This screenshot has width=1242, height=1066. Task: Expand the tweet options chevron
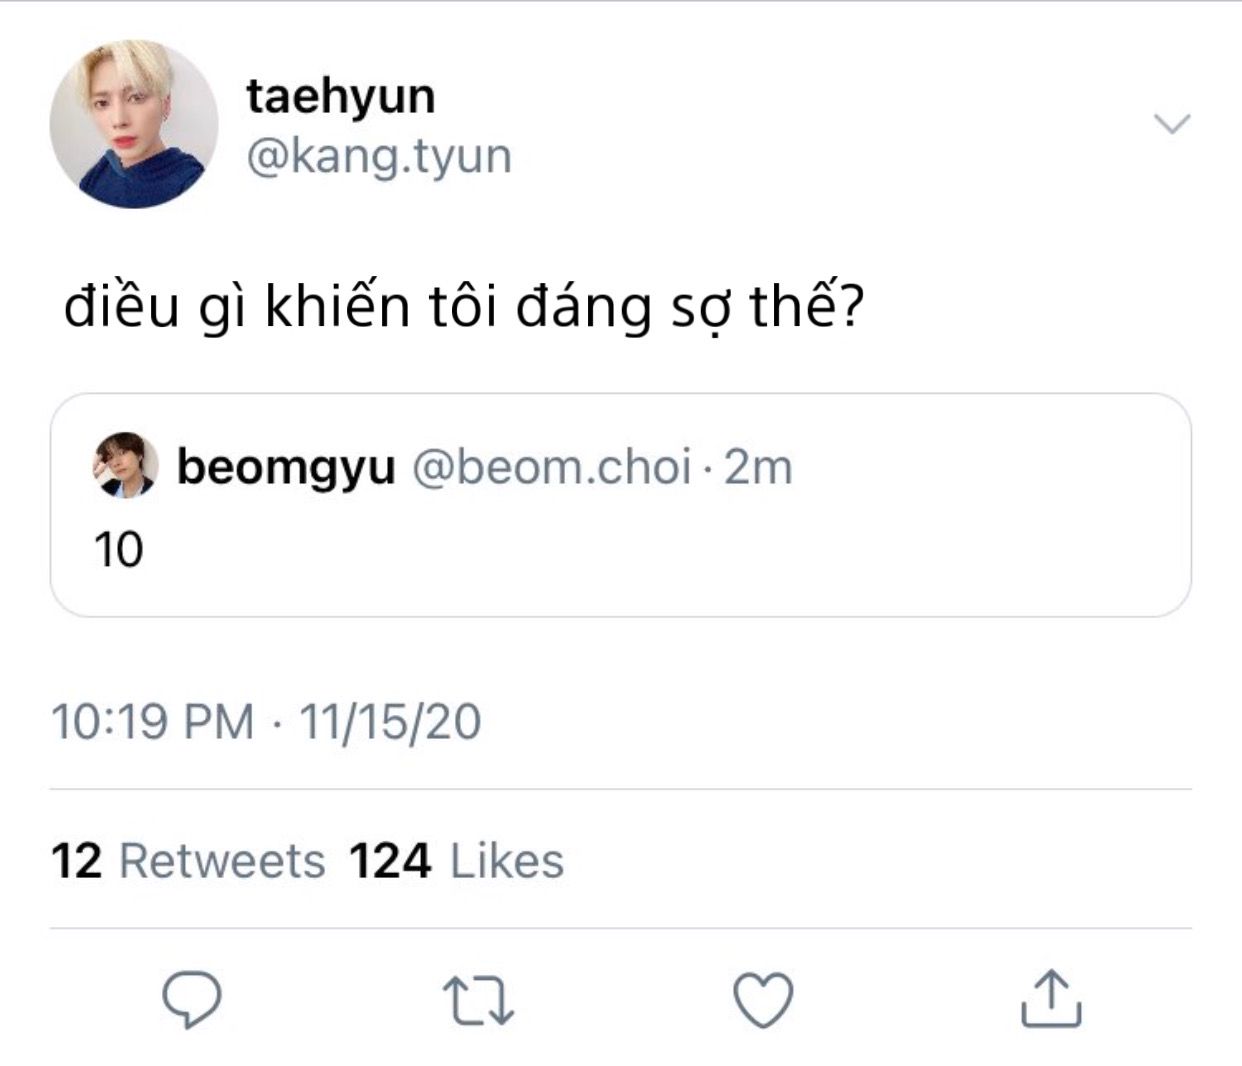tap(1172, 124)
